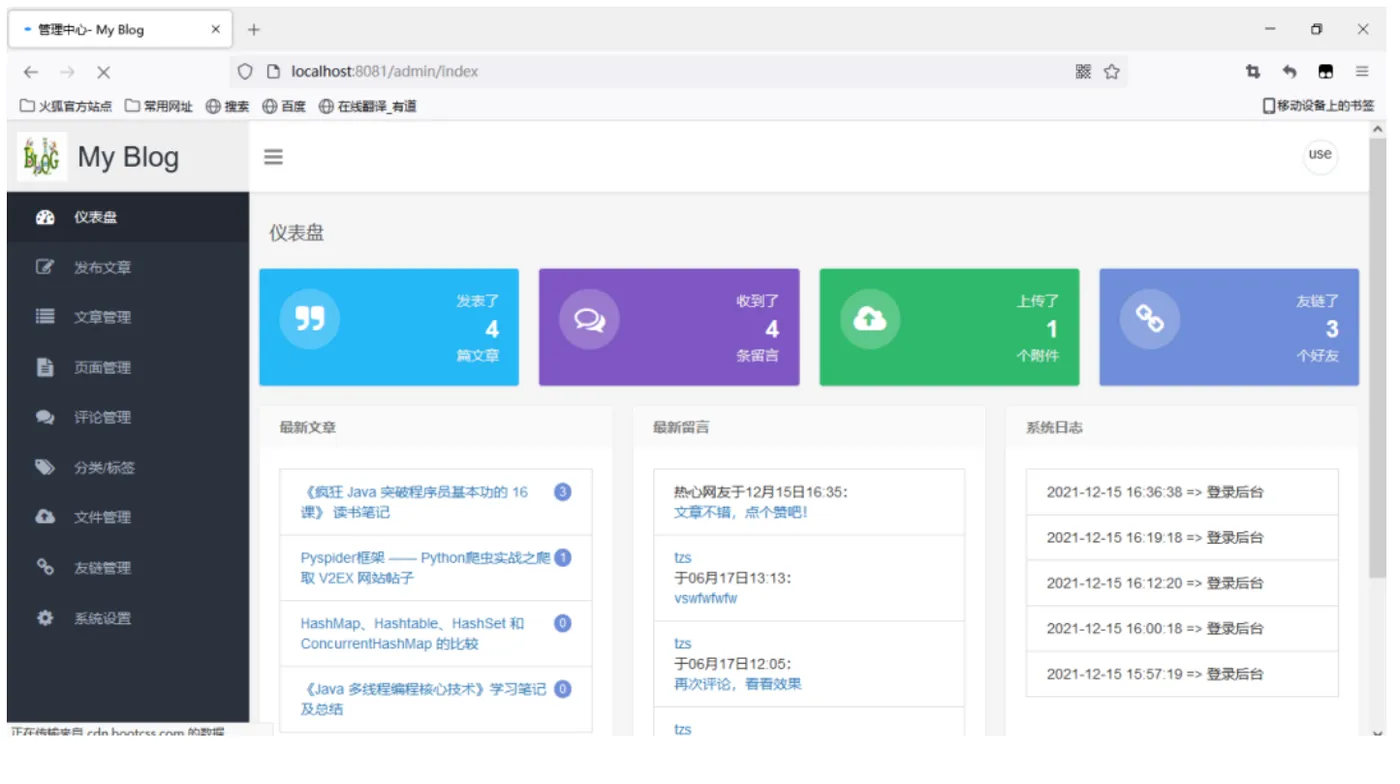1400x784 pixels.
Task: Open 分类/标签 in the sidebar
Action: [128, 467]
